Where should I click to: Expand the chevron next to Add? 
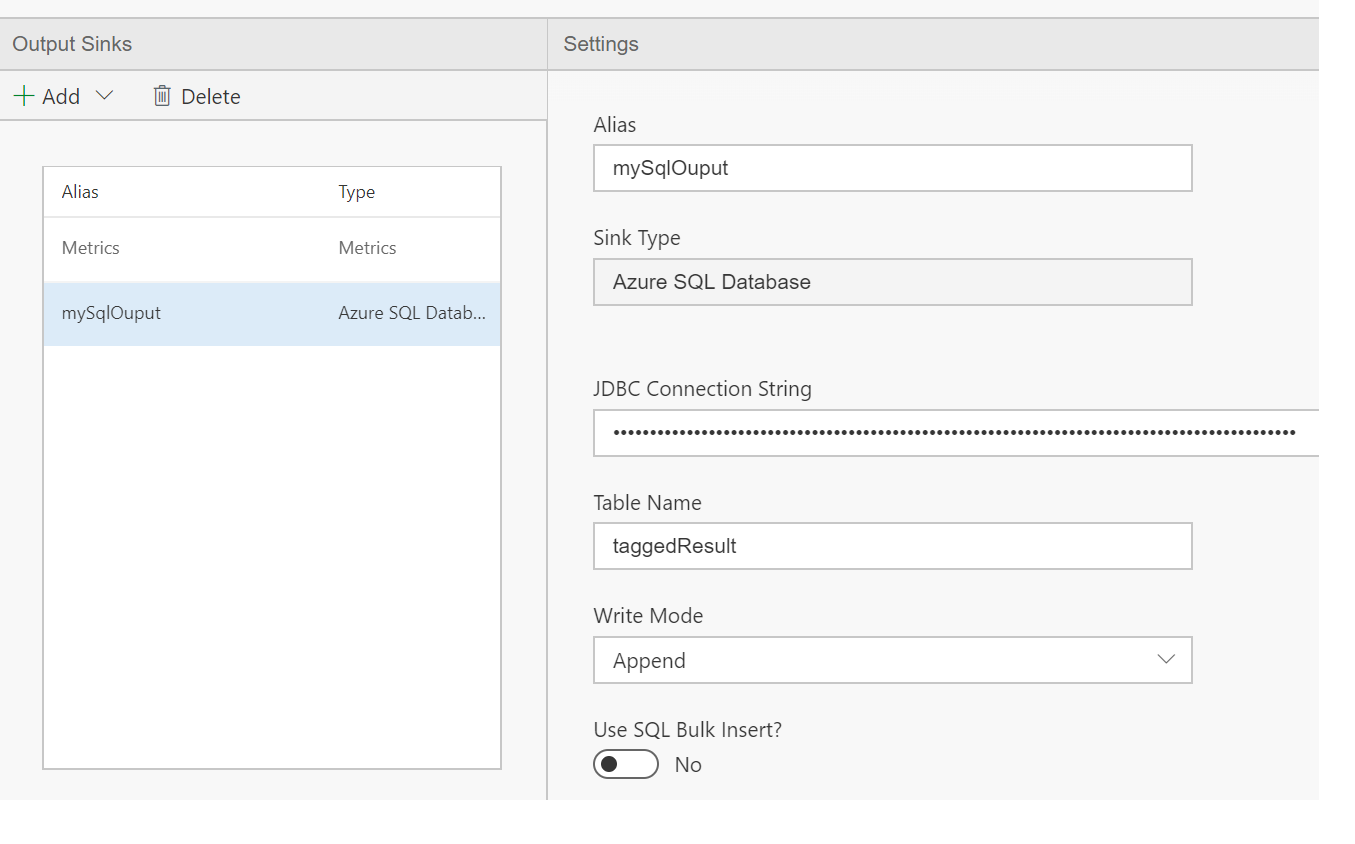104,96
